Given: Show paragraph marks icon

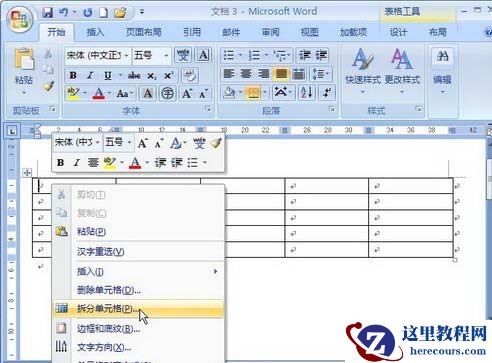Looking at the screenshot, I should coord(327,92).
